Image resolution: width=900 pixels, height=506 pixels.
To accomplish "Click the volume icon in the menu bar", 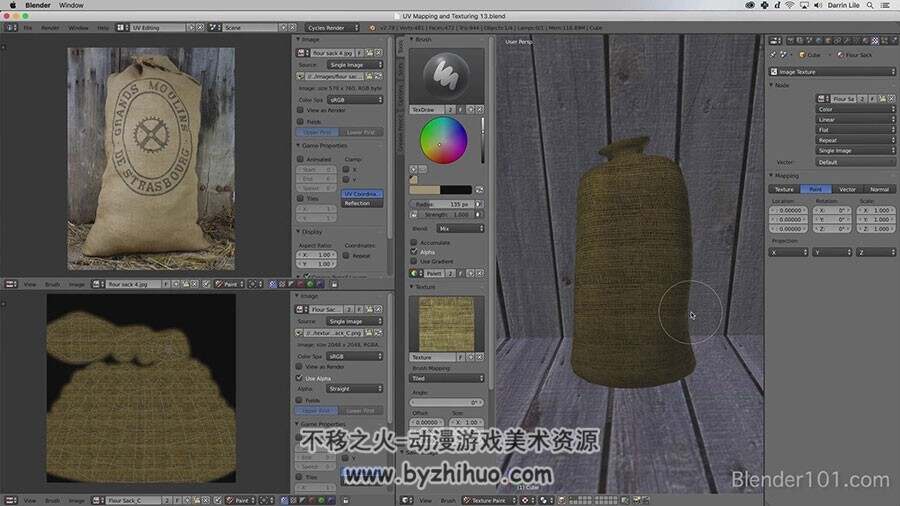I will point(817,5).
